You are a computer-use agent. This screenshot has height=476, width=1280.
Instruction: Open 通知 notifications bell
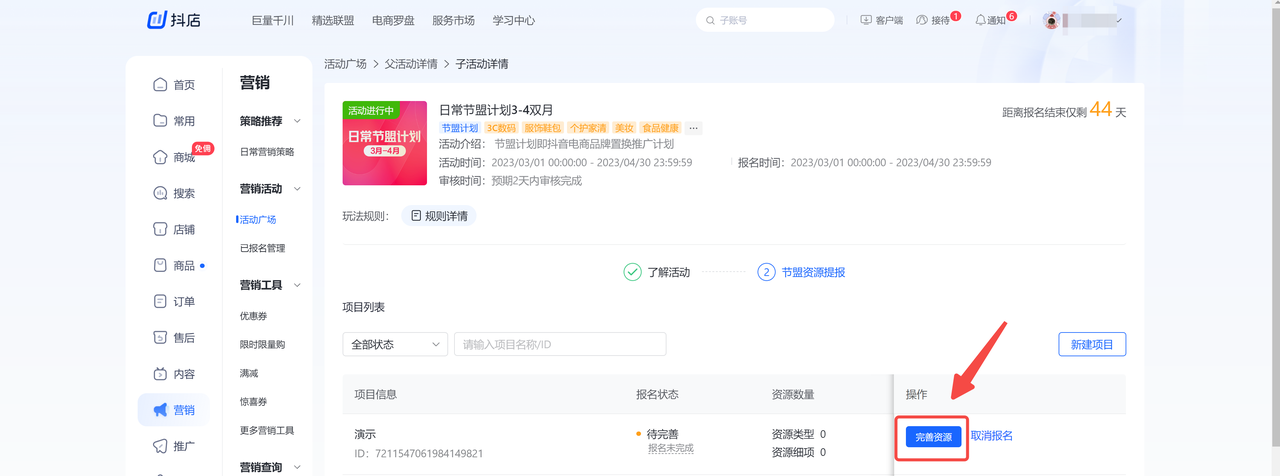990,20
